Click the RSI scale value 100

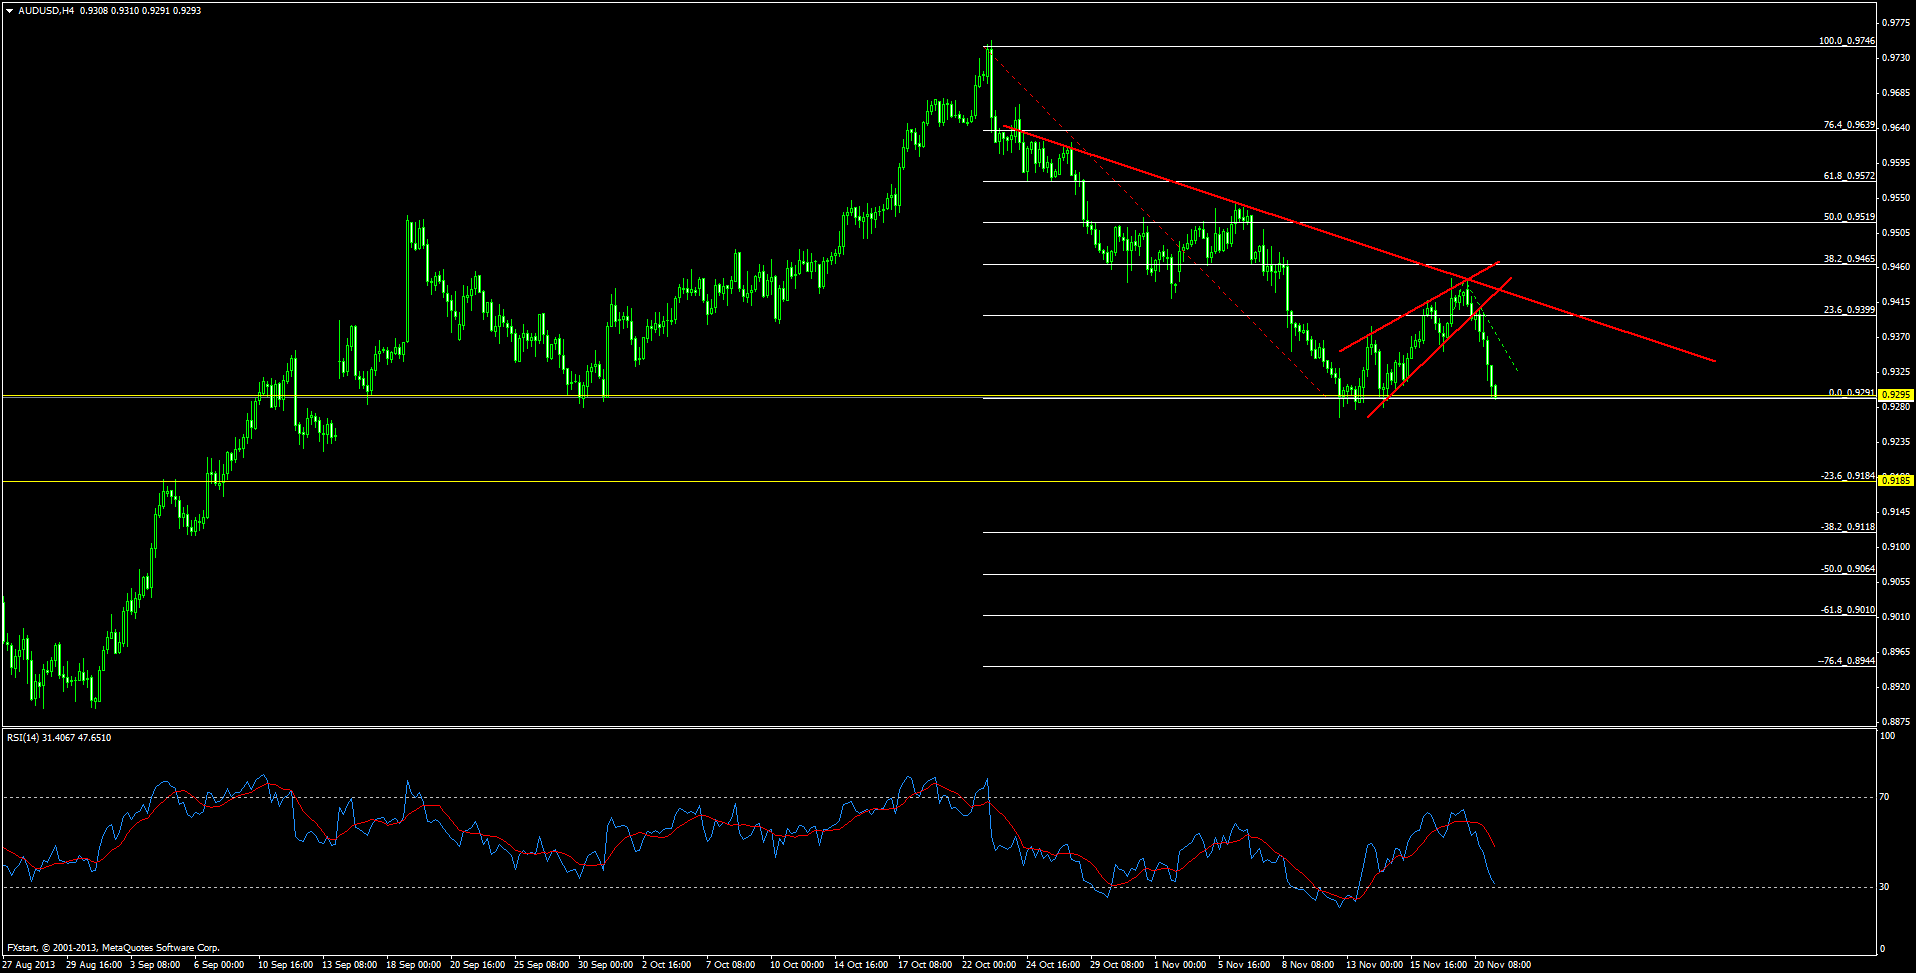tap(1888, 736)
